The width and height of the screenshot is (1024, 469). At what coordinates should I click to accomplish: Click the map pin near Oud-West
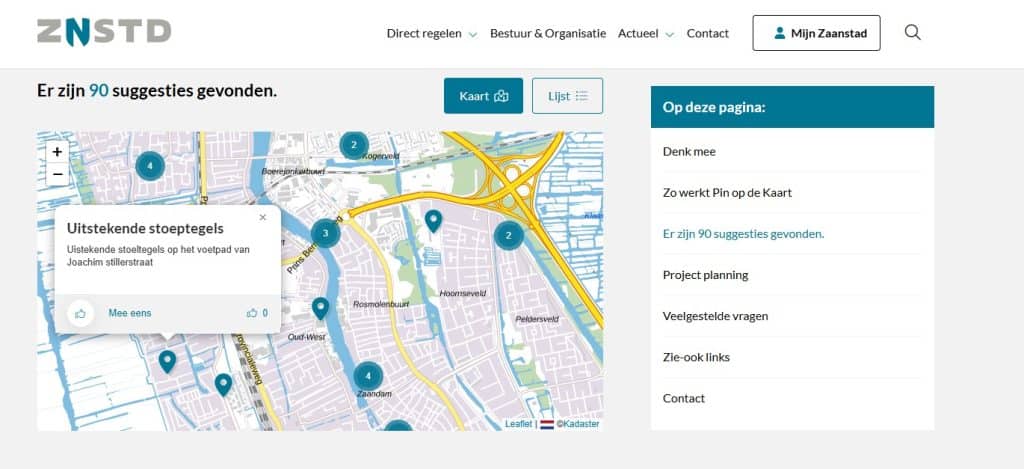click(x=320, y=307)
